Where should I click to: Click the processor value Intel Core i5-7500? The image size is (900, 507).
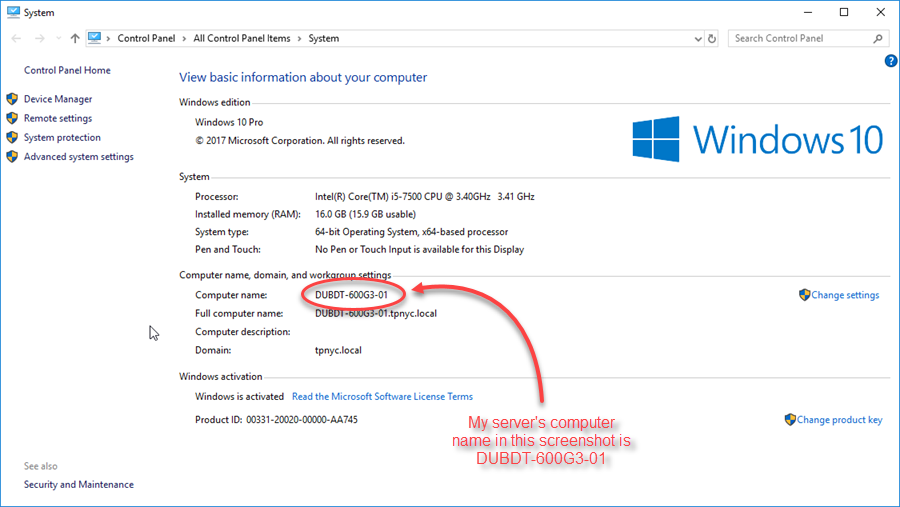pos(425,196)
